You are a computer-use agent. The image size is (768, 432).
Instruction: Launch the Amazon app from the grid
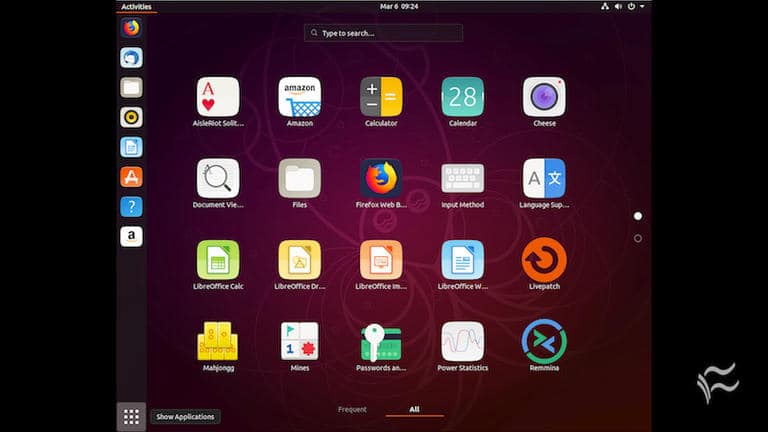pyautogui.click(x=300, y=97)
